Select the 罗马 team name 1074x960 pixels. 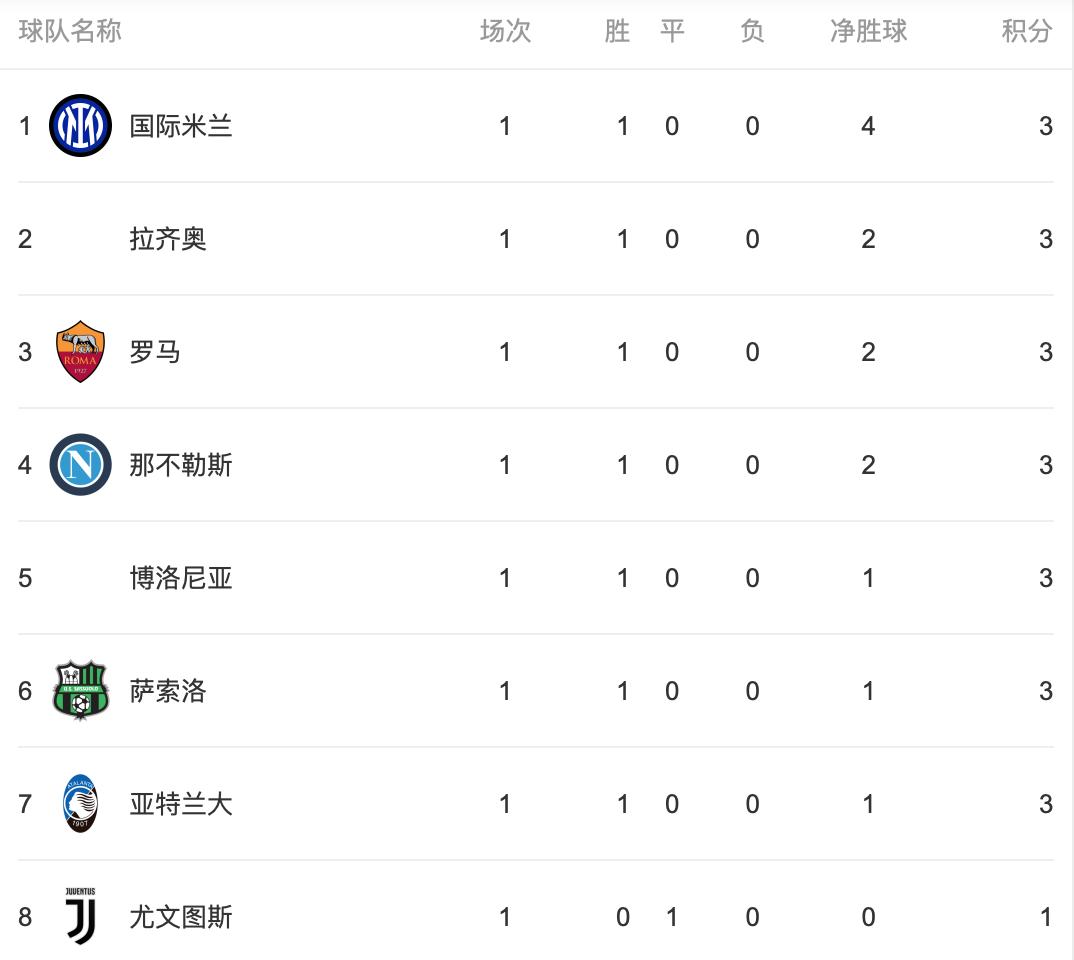pos(155,352)
